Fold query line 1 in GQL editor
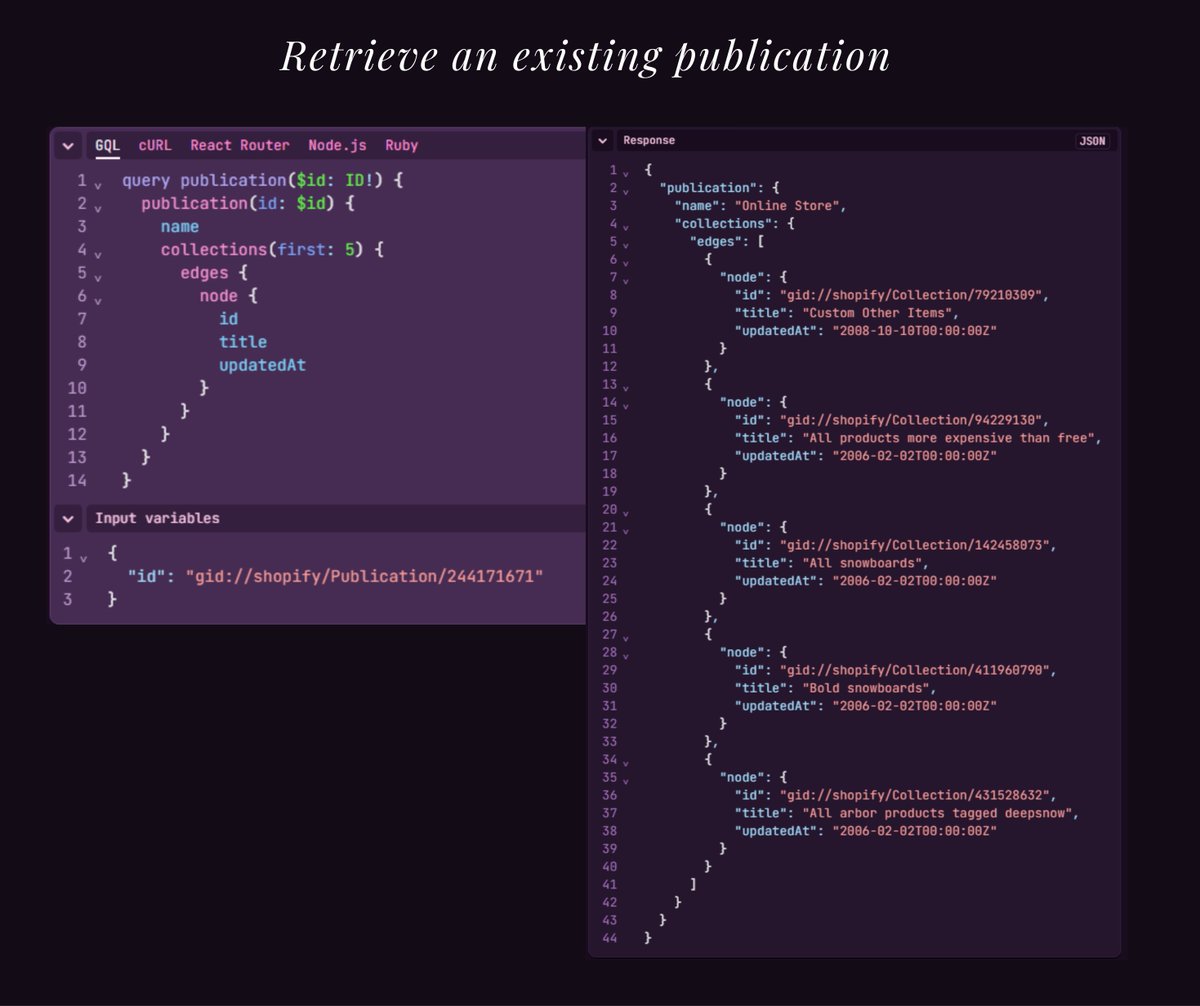This screenshot has width=1200, height=1006. 98,185
